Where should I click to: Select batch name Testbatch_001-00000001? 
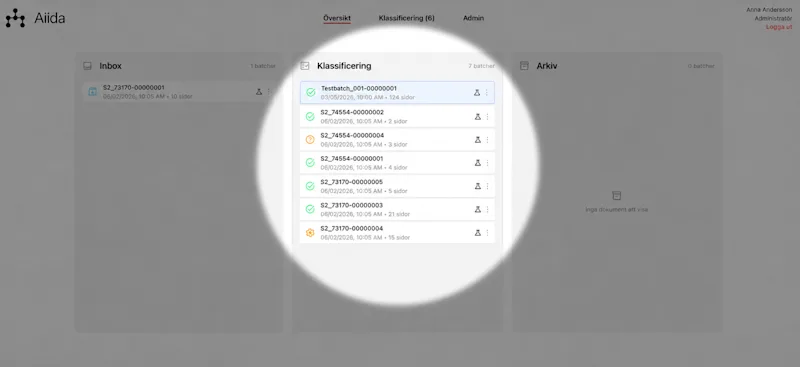click(359, 88)
